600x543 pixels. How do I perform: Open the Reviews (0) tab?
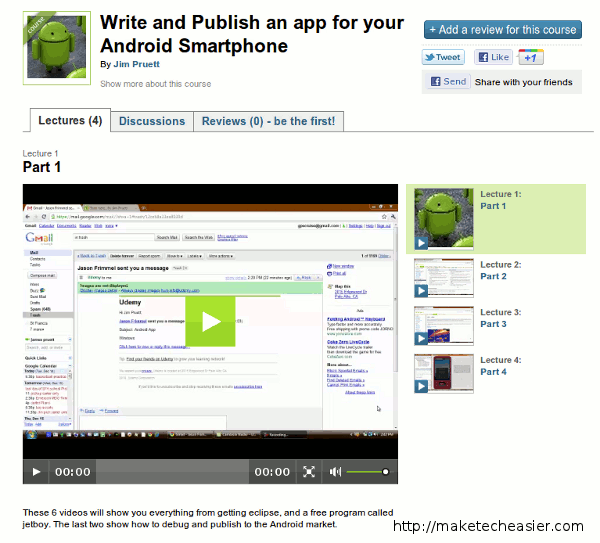tap(268, 121)
